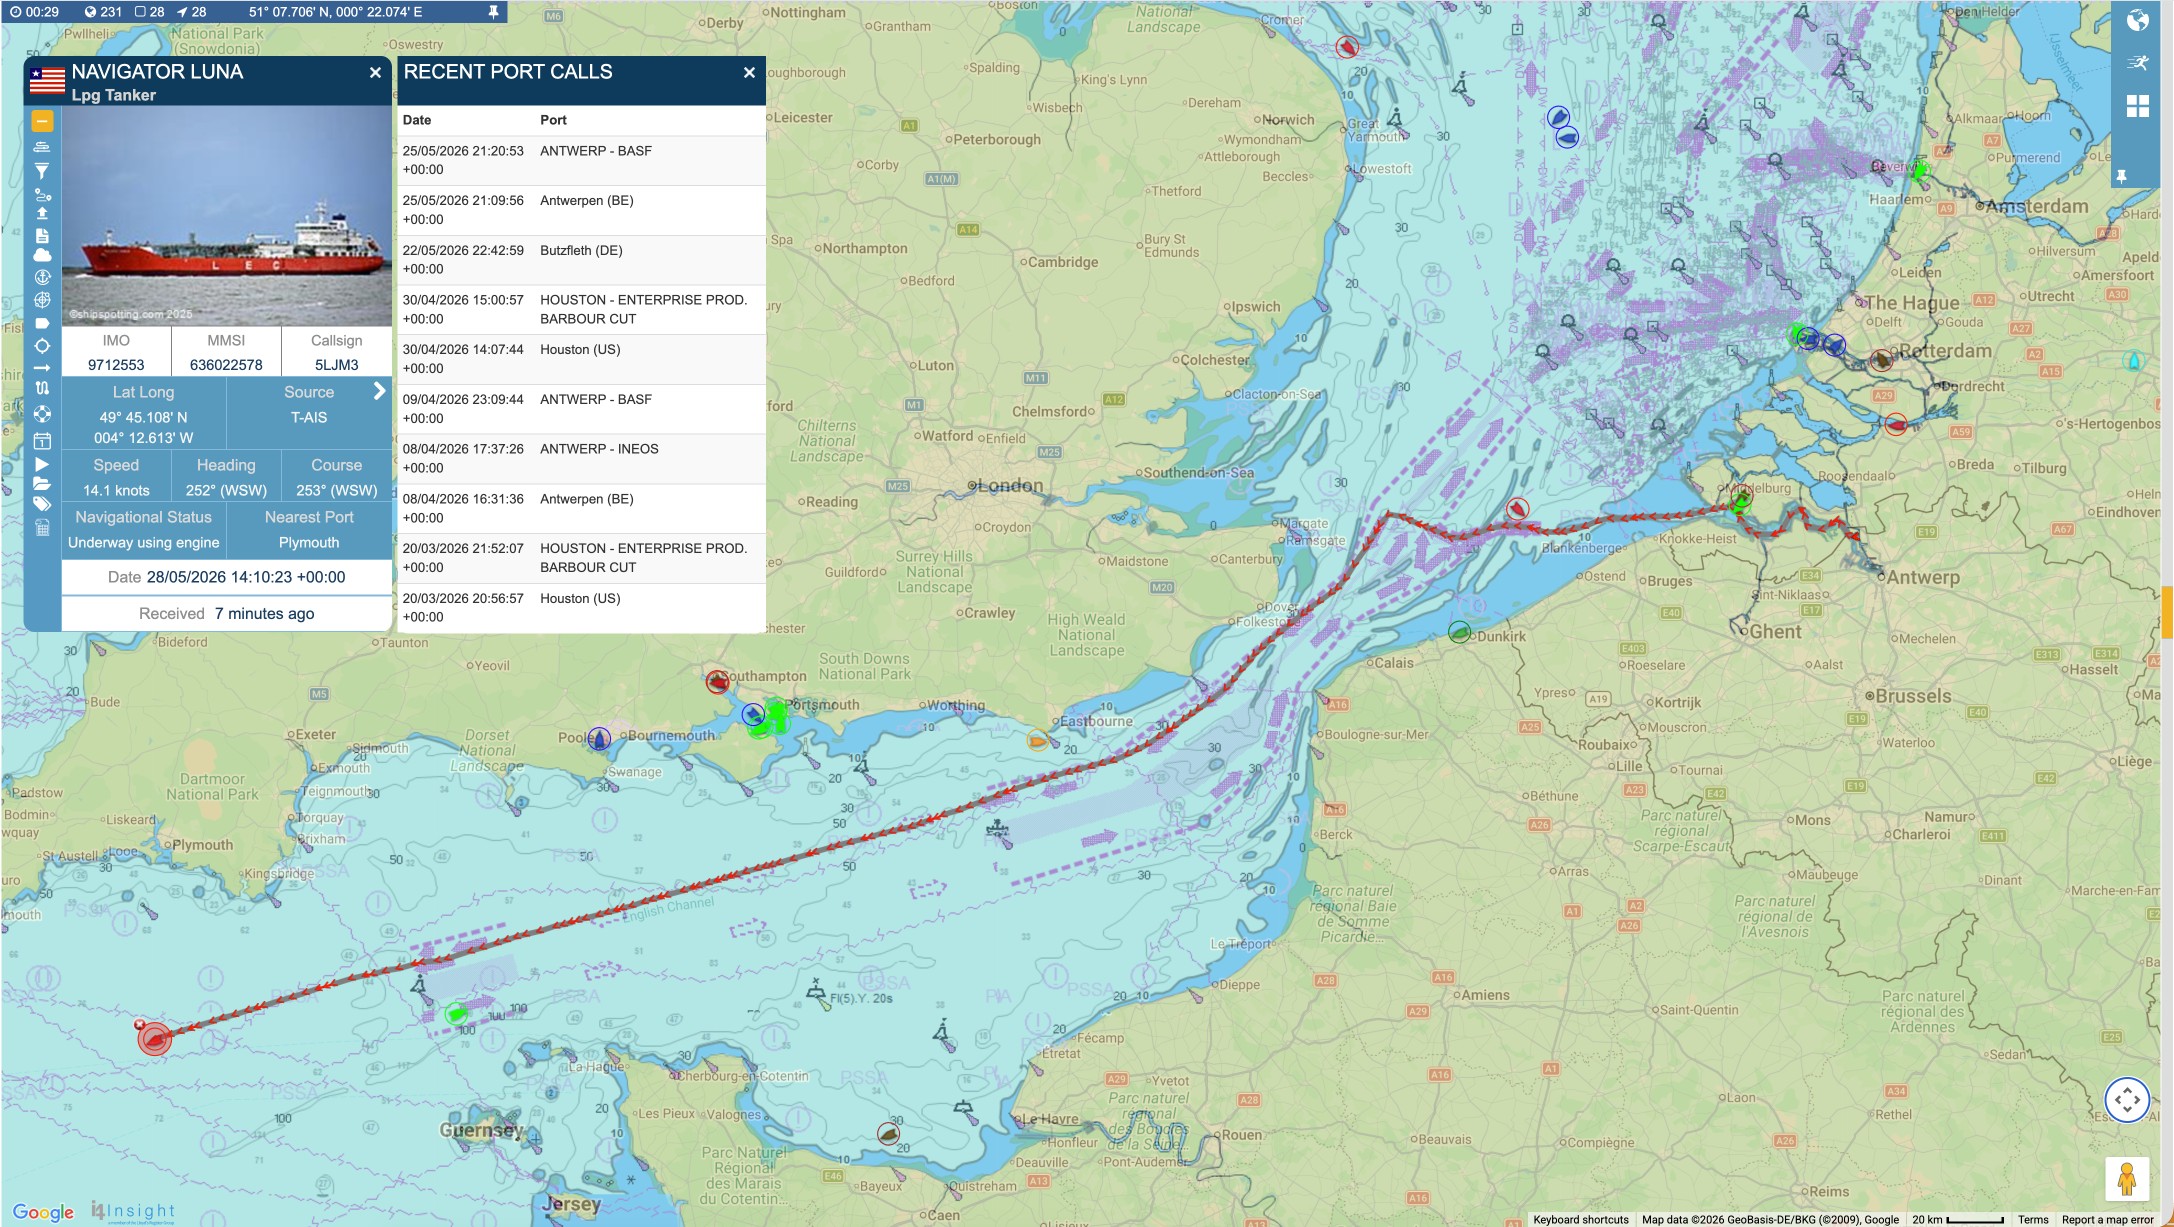2174x1227 pixels.
Task: Click coordinates readout in top status bar
Action: 335,12
